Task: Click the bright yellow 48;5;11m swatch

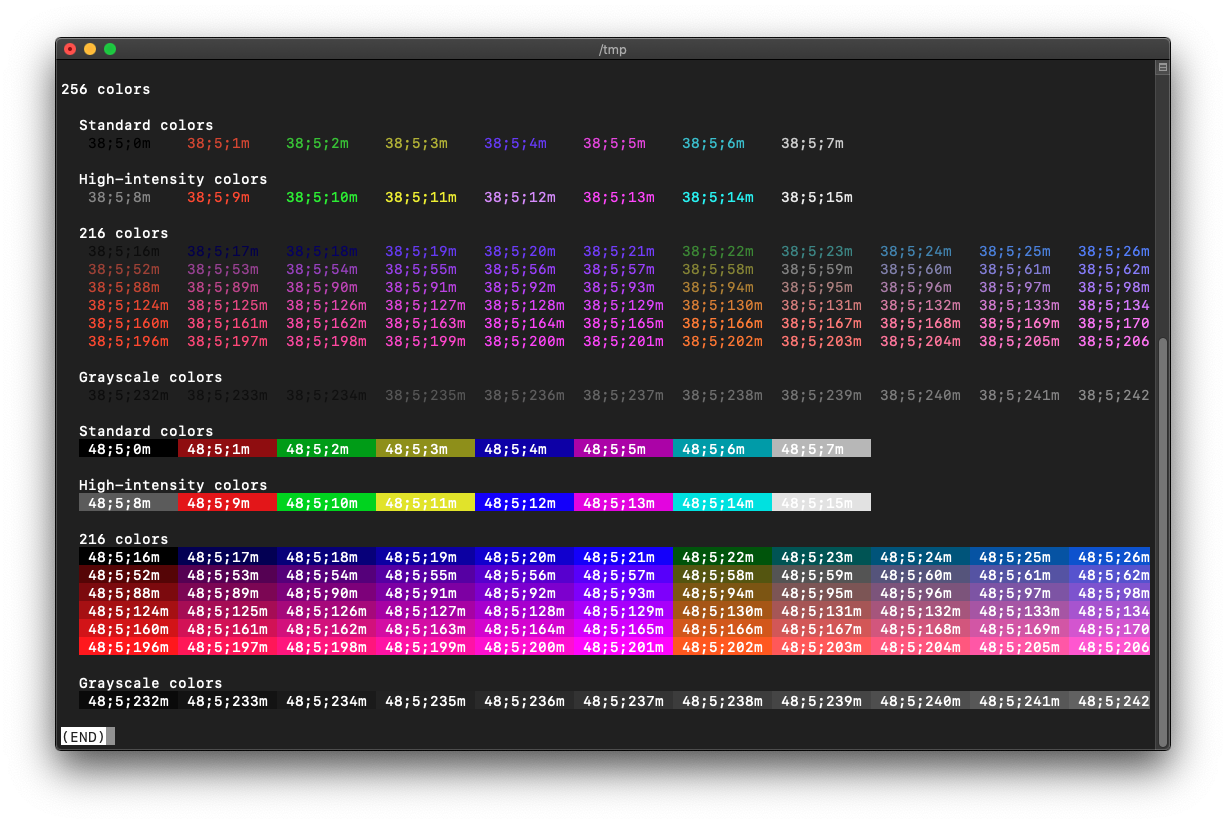Action: coord(425,503)
